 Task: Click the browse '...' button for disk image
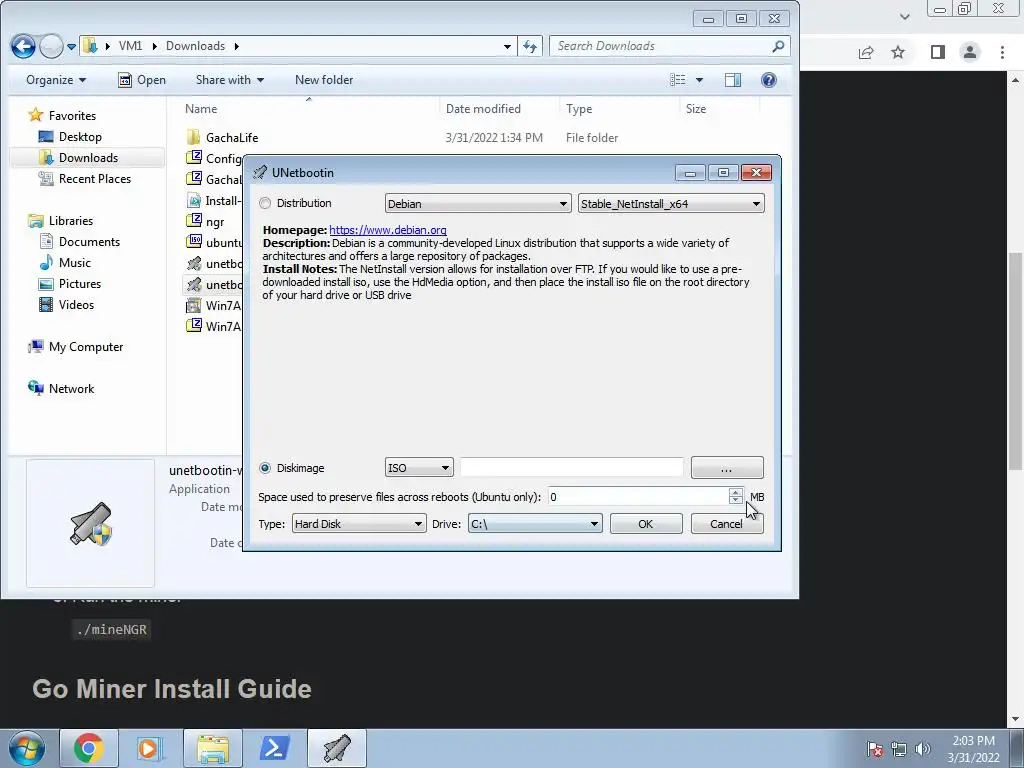[727, 468]
